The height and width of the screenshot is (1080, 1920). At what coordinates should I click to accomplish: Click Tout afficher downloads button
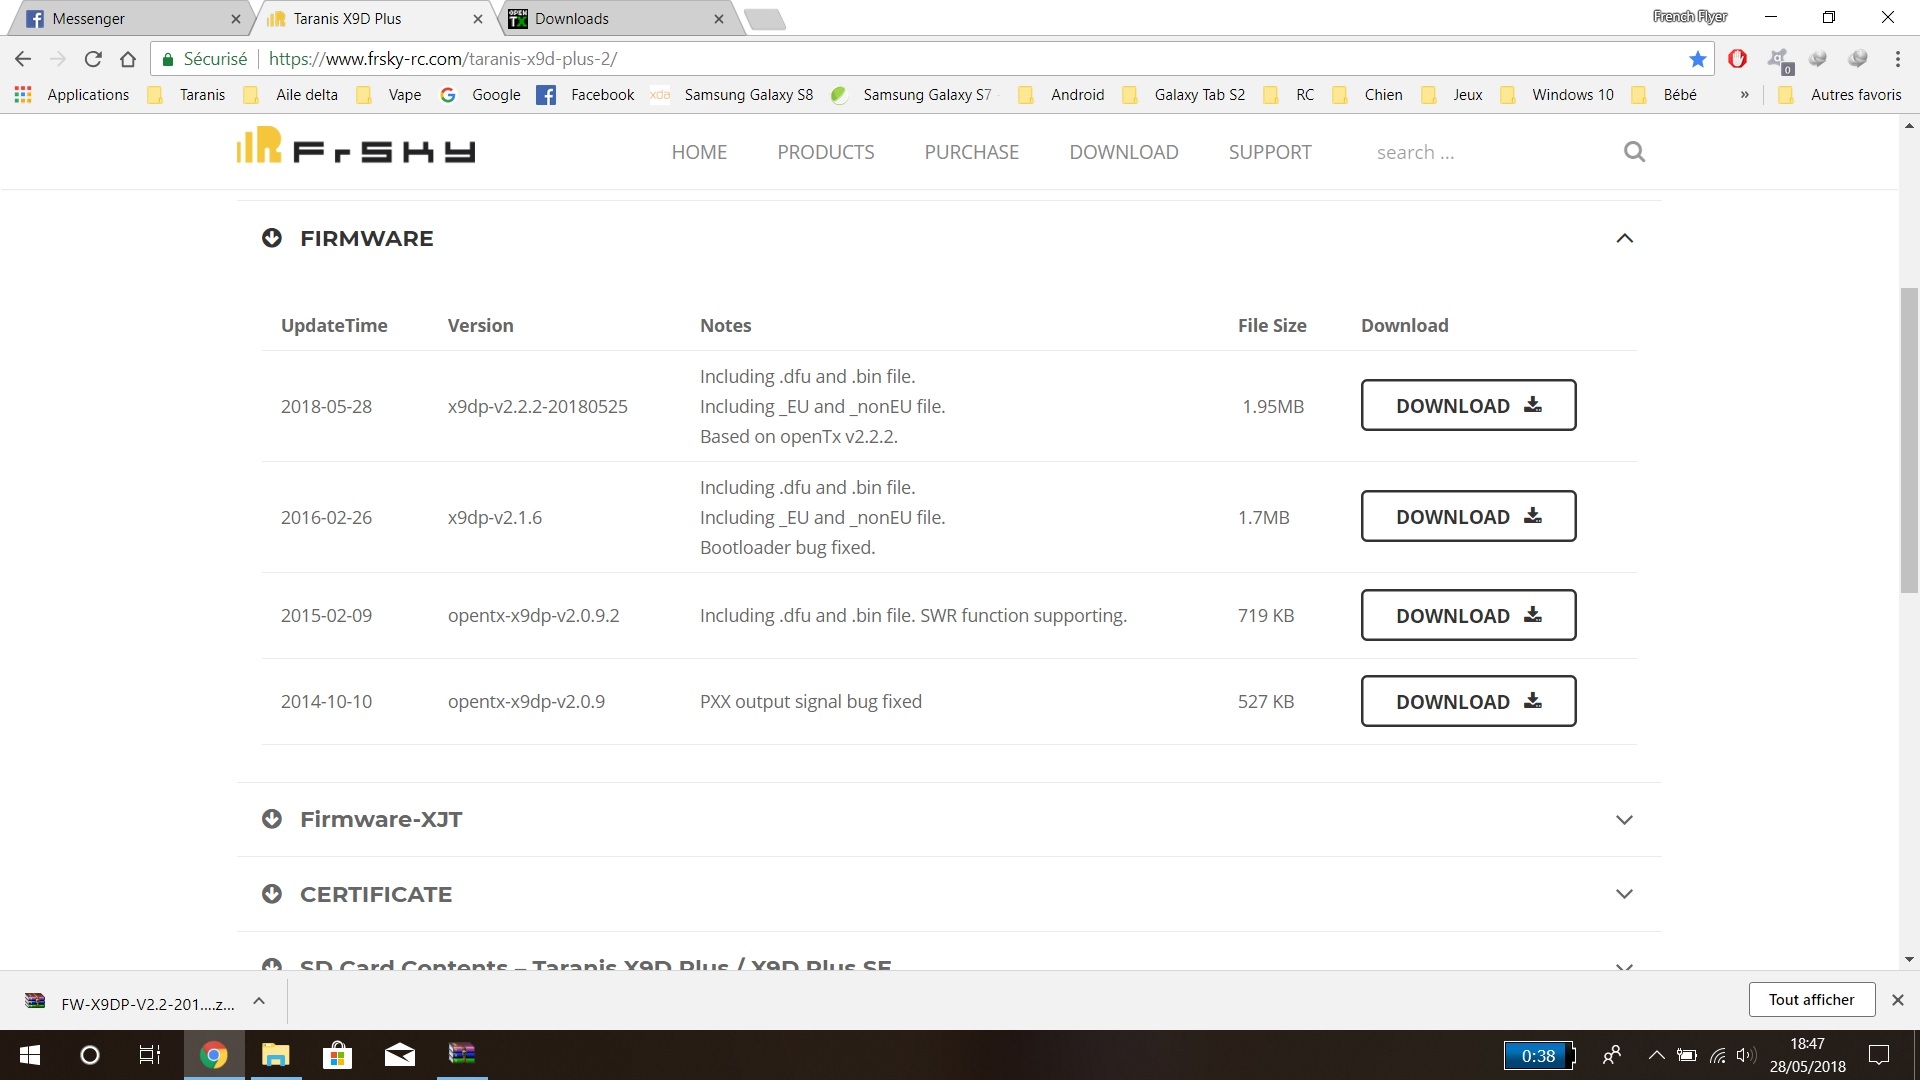[1811, 1000]
